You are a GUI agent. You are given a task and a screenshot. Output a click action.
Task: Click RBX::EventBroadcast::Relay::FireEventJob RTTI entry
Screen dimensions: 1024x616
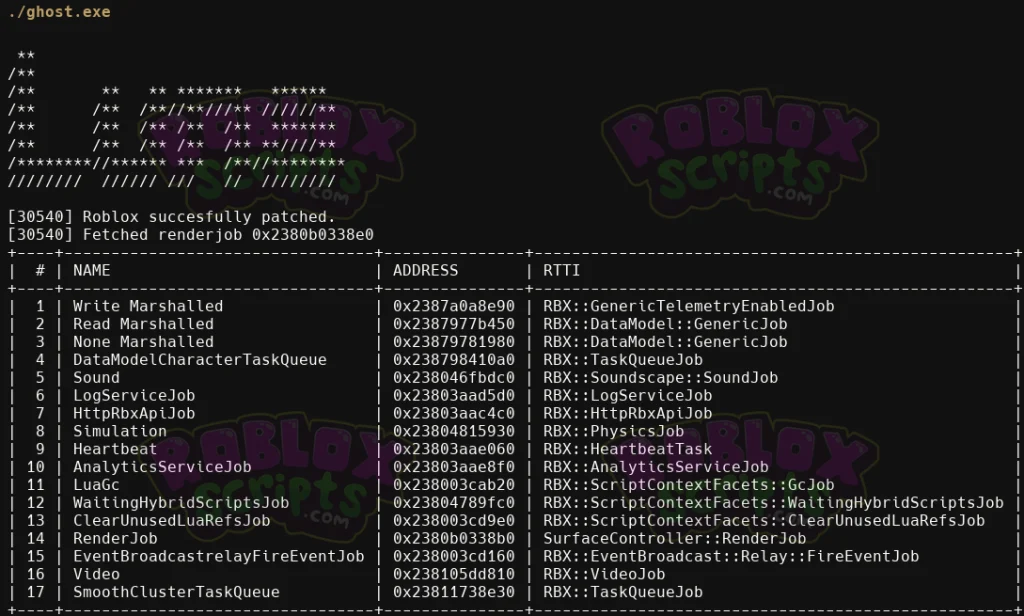pyautogui.click(x=731, y=557)
